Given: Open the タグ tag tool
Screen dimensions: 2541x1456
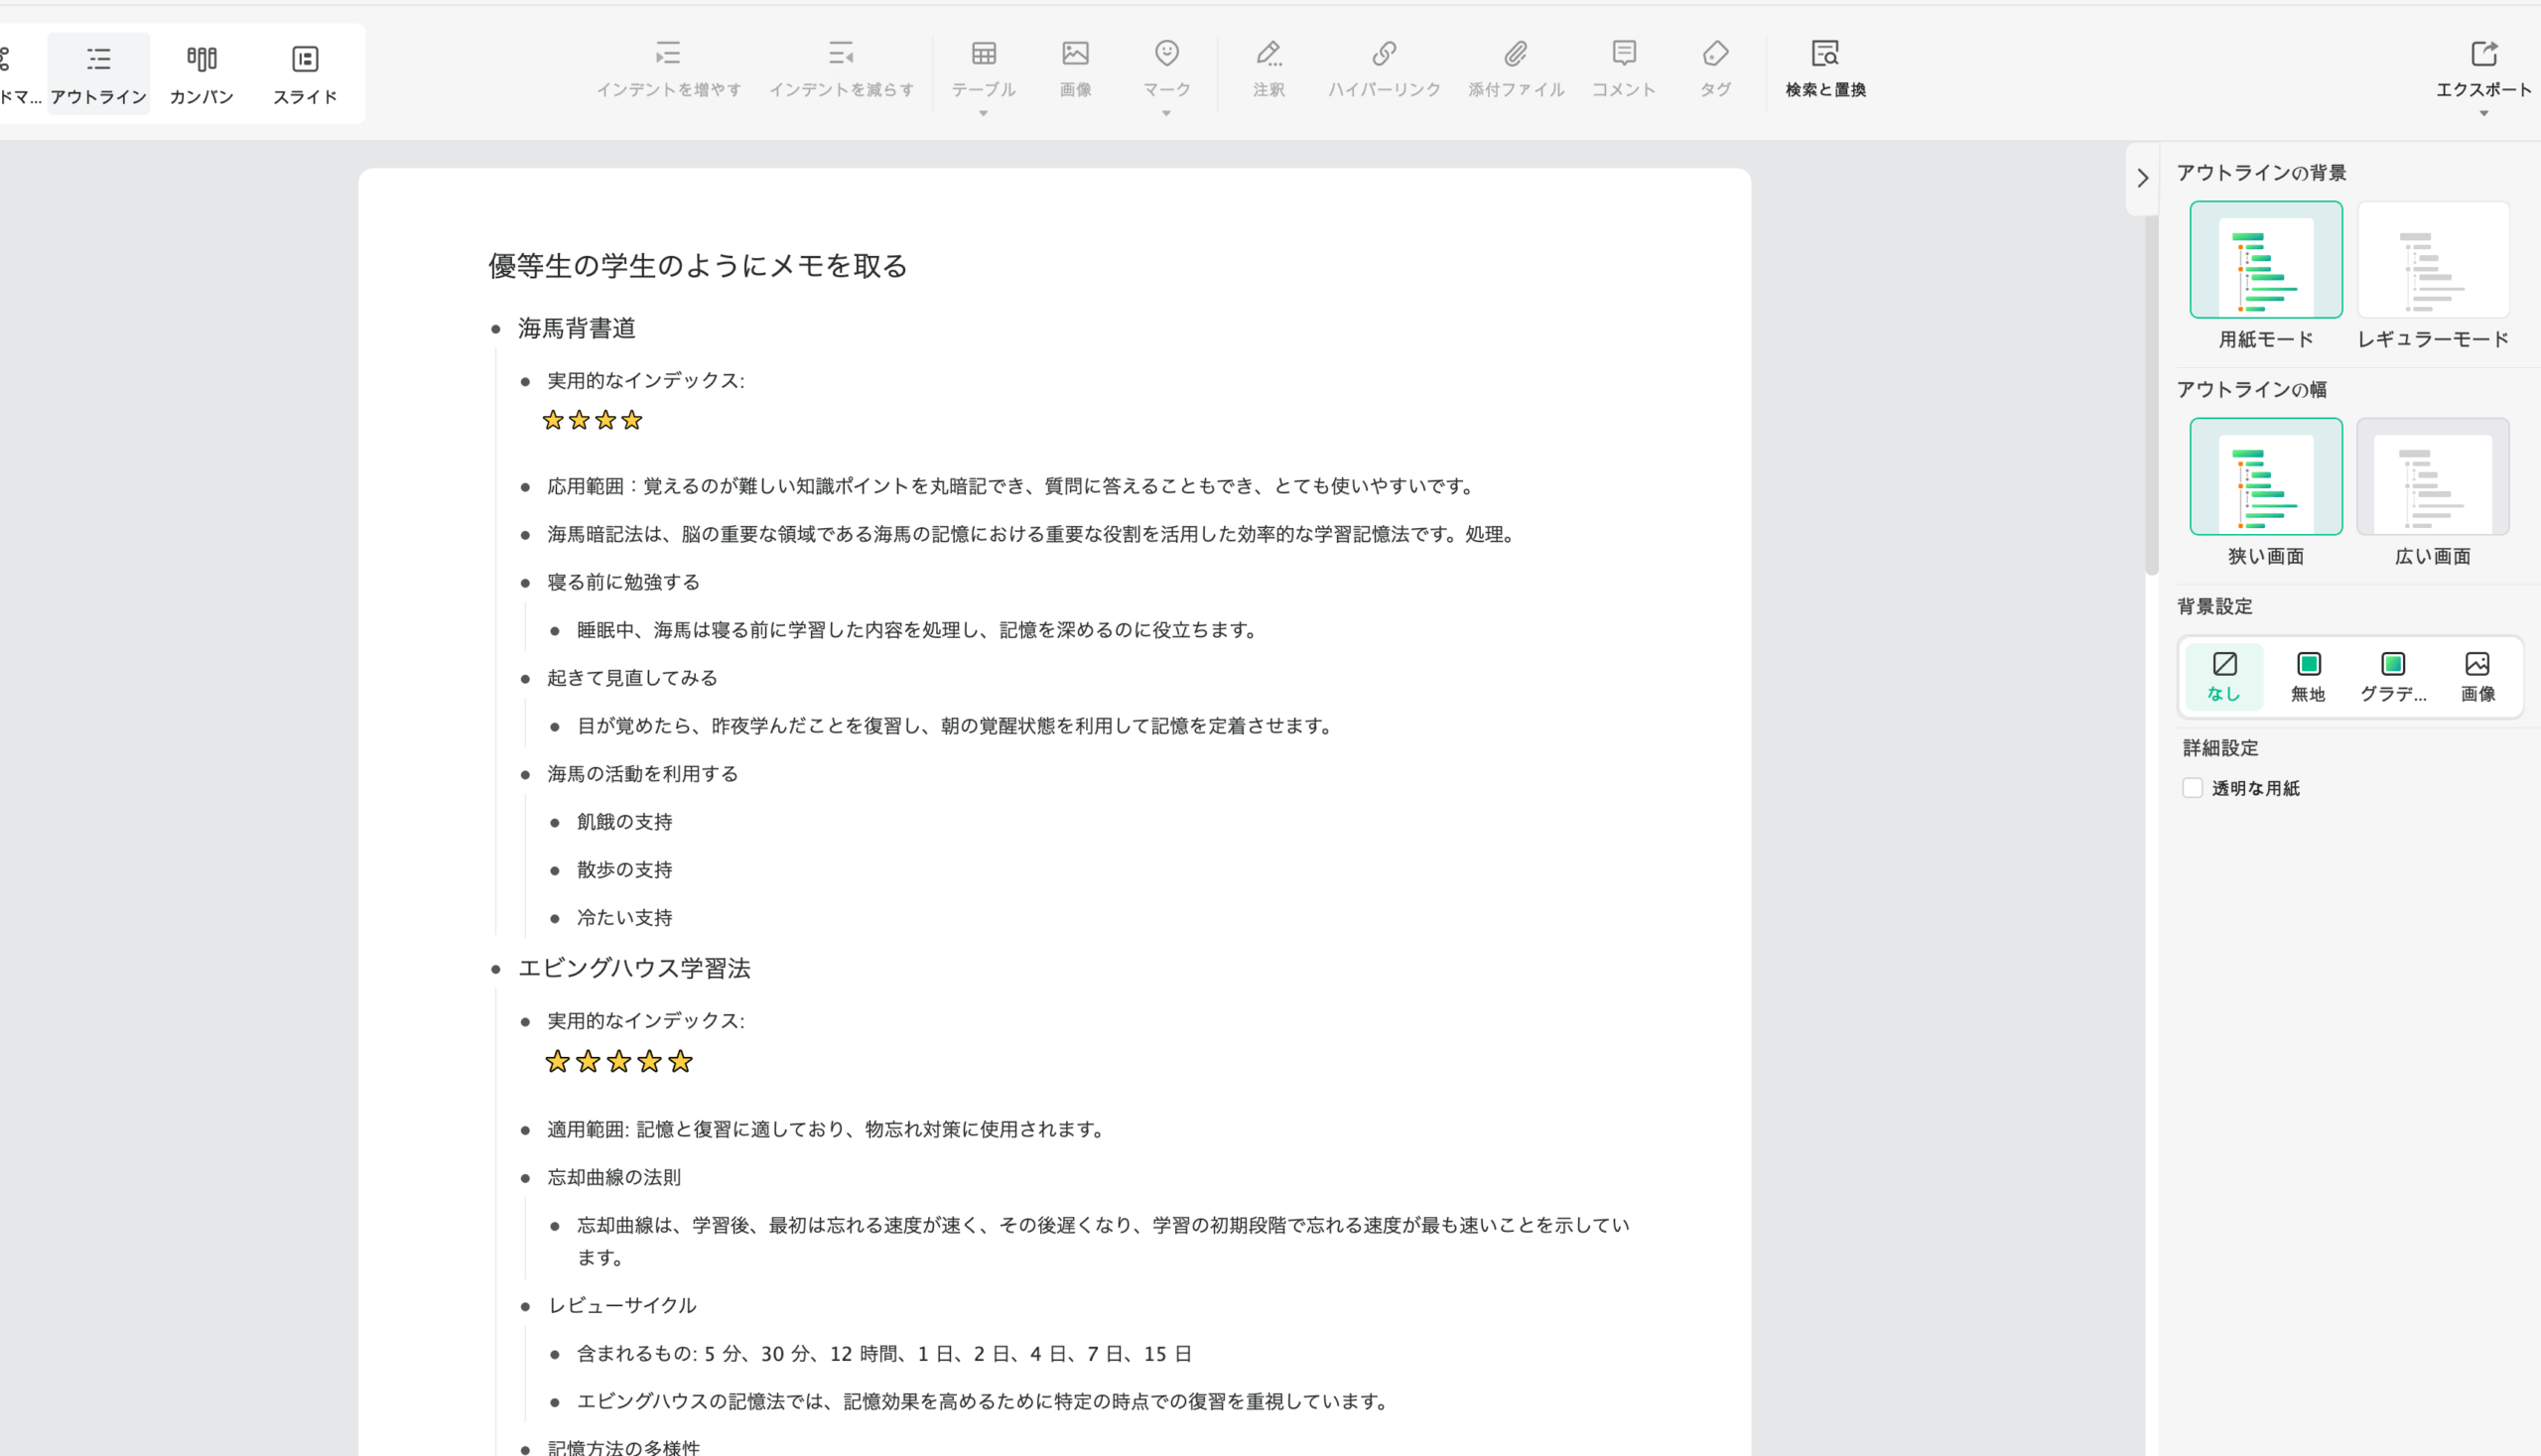Looking at the screenshot, I should pos(1715,54).
